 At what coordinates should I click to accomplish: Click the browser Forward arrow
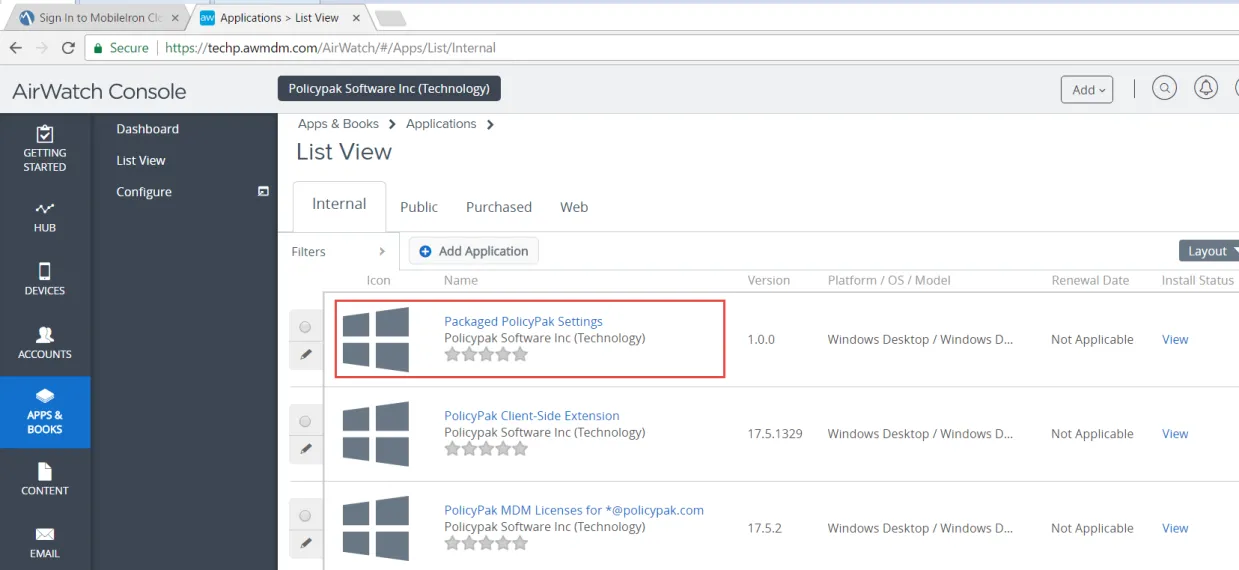[42, 48]
